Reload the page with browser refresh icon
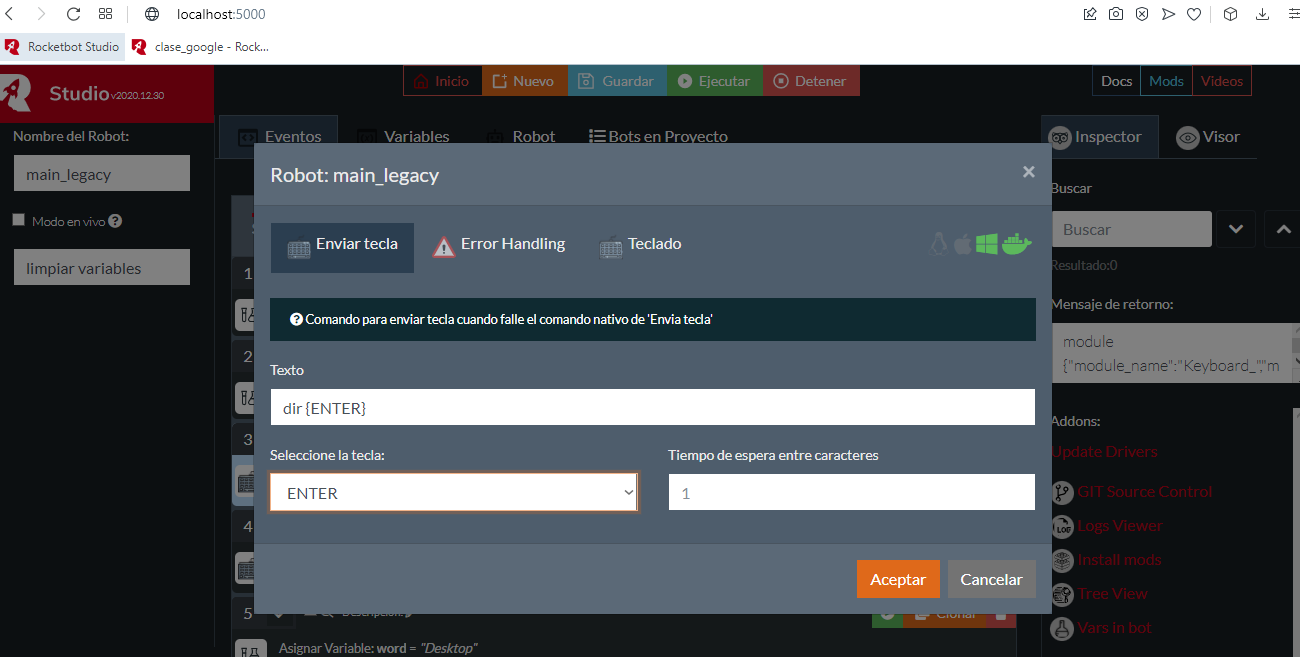Viewport: 1300px width, 657px height. coord(73,14)
